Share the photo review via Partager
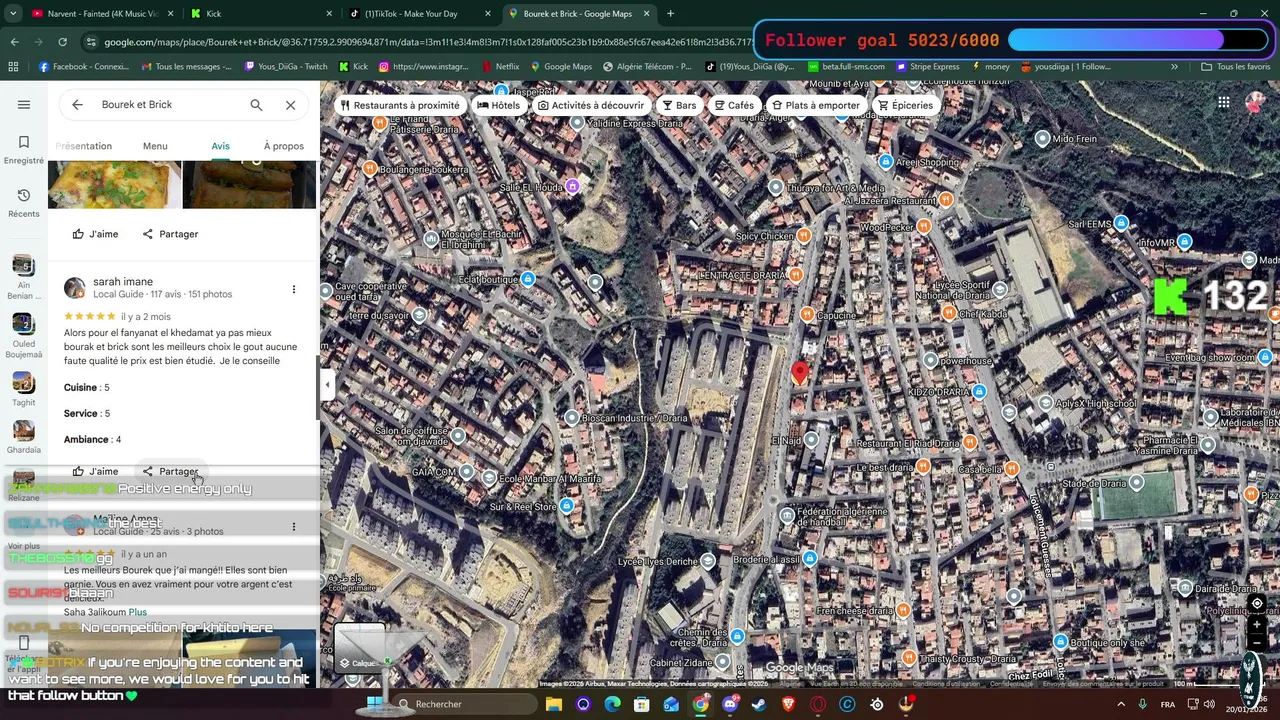This screenshot has width=1280, height=720. click(x=170, y=234)
